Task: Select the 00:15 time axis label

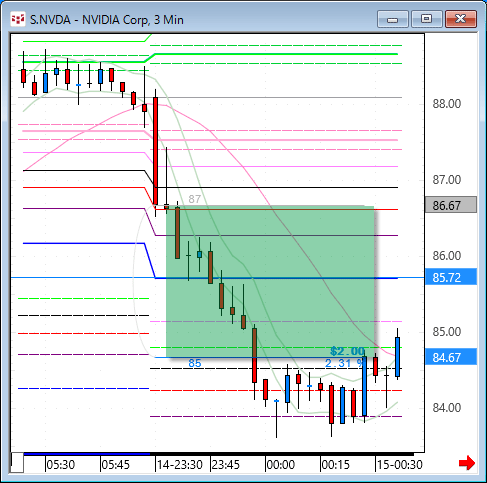Action: (336, 464)
